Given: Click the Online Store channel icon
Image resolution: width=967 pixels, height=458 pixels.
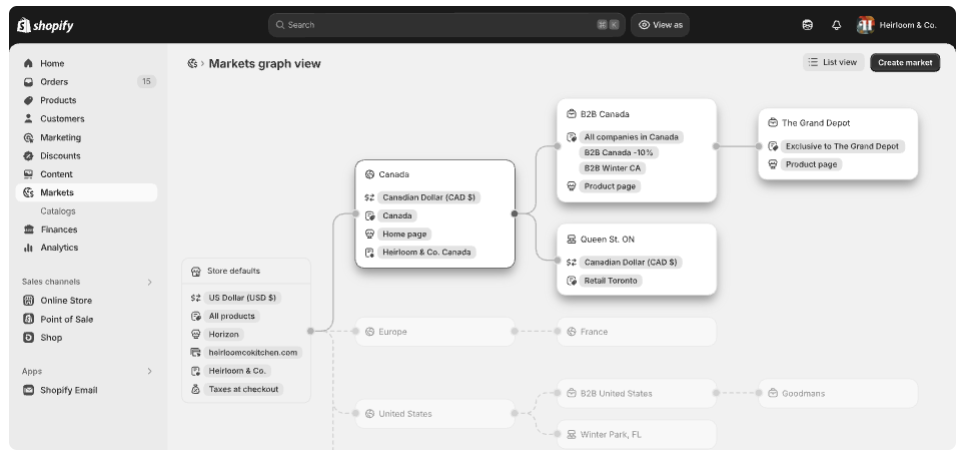Looking at the screenshot, I should pos(28,301).
